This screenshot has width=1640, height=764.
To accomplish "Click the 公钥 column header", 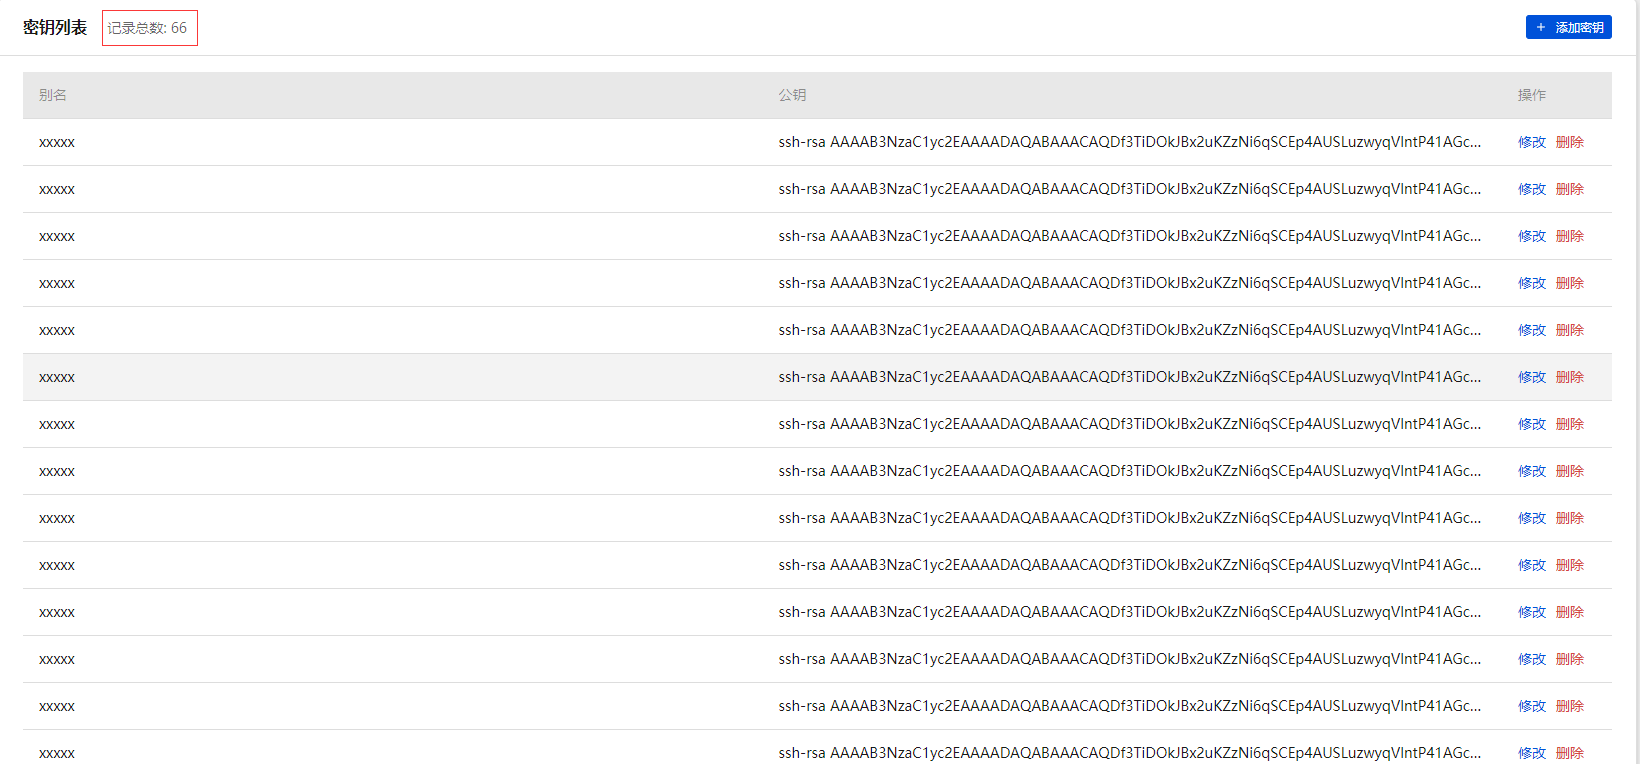I will (792, 95).
